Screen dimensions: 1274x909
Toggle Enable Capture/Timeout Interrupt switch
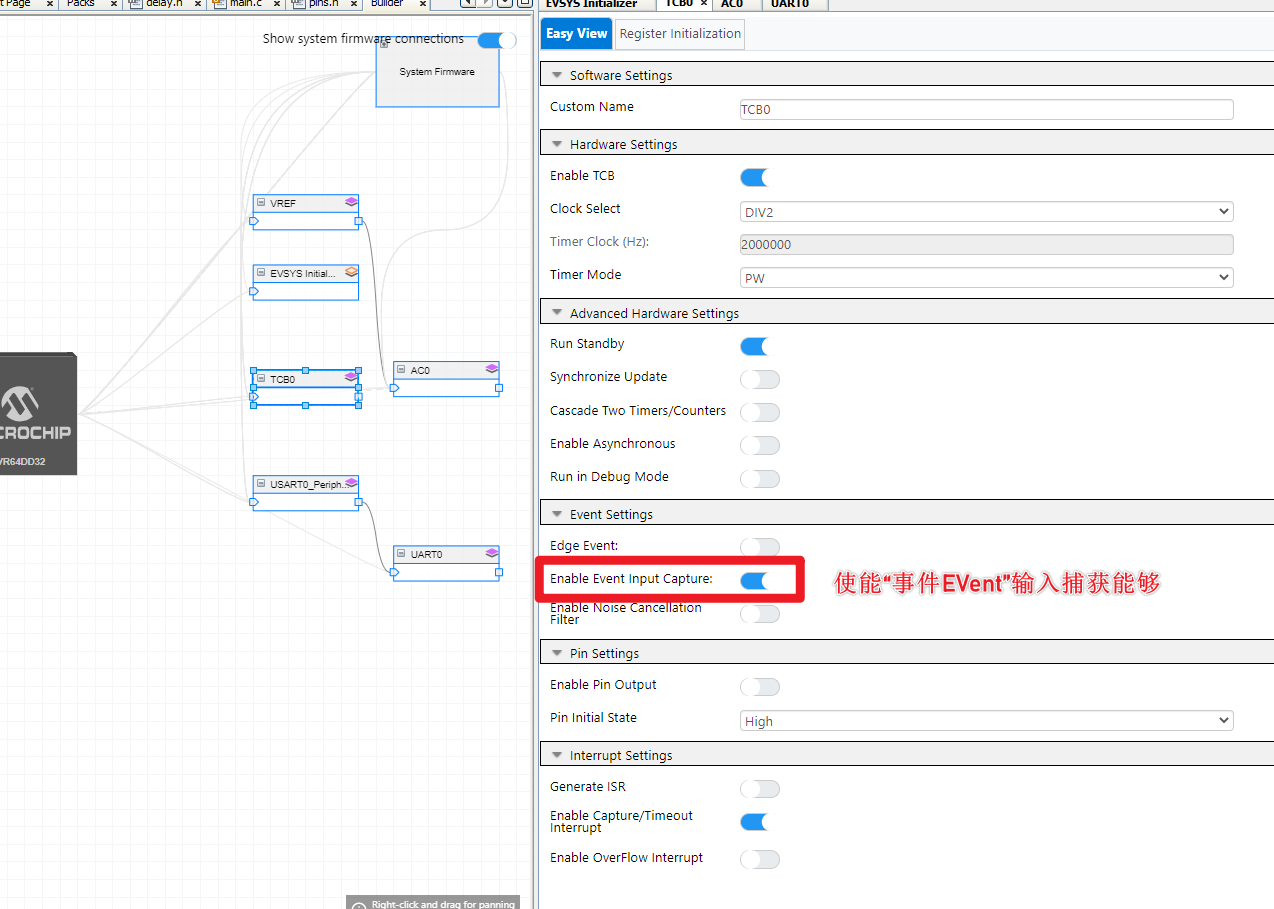(754, 821)
